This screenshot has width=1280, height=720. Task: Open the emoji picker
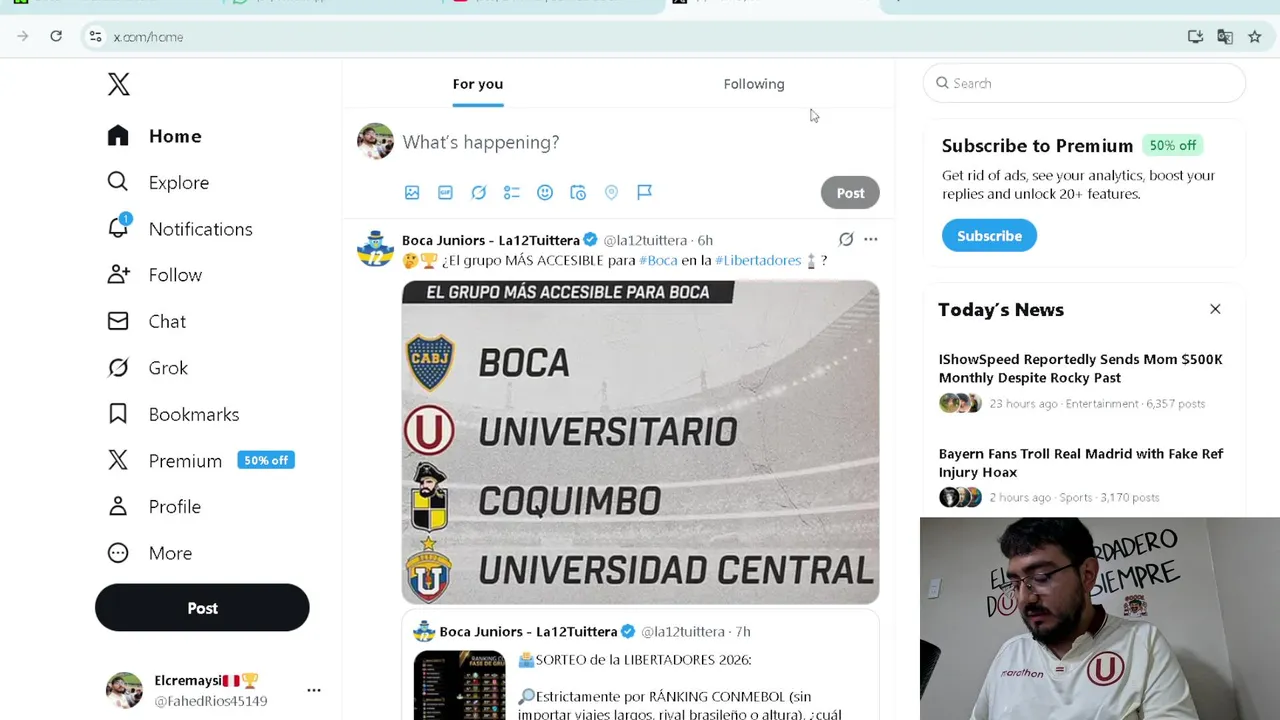pos(545,192)
